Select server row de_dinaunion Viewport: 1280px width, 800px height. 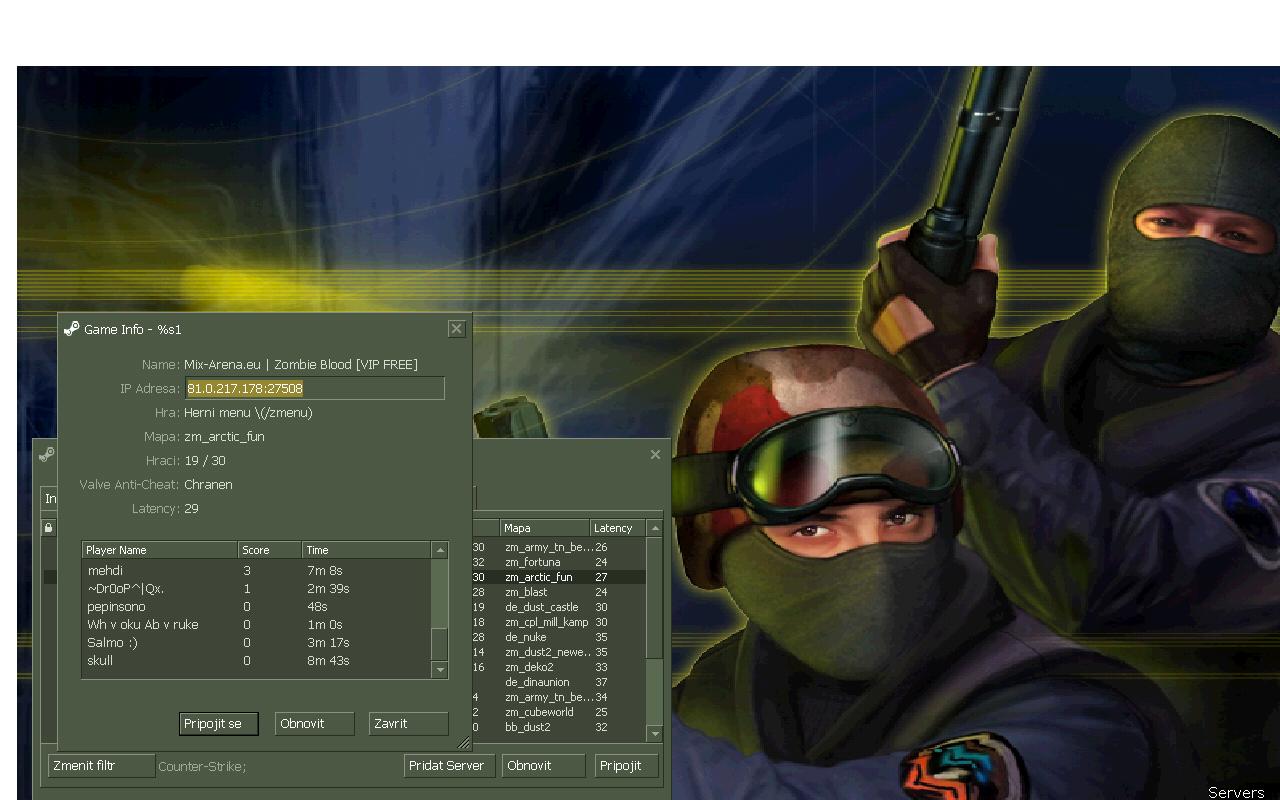coord(558,682)
